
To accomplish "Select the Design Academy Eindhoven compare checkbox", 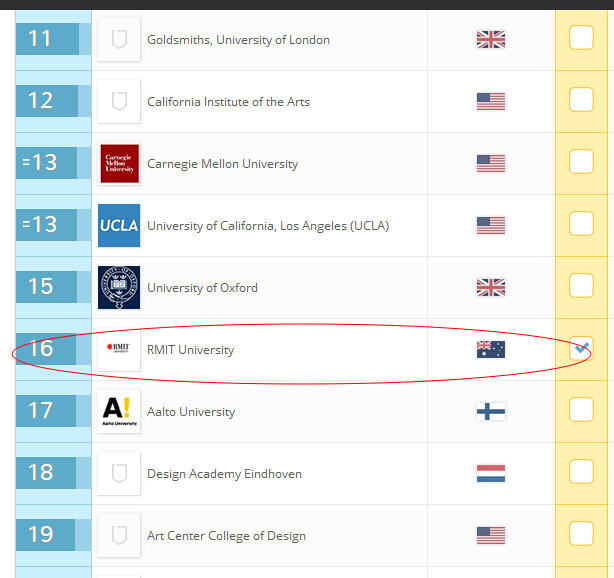I will (x=581, y=471).
